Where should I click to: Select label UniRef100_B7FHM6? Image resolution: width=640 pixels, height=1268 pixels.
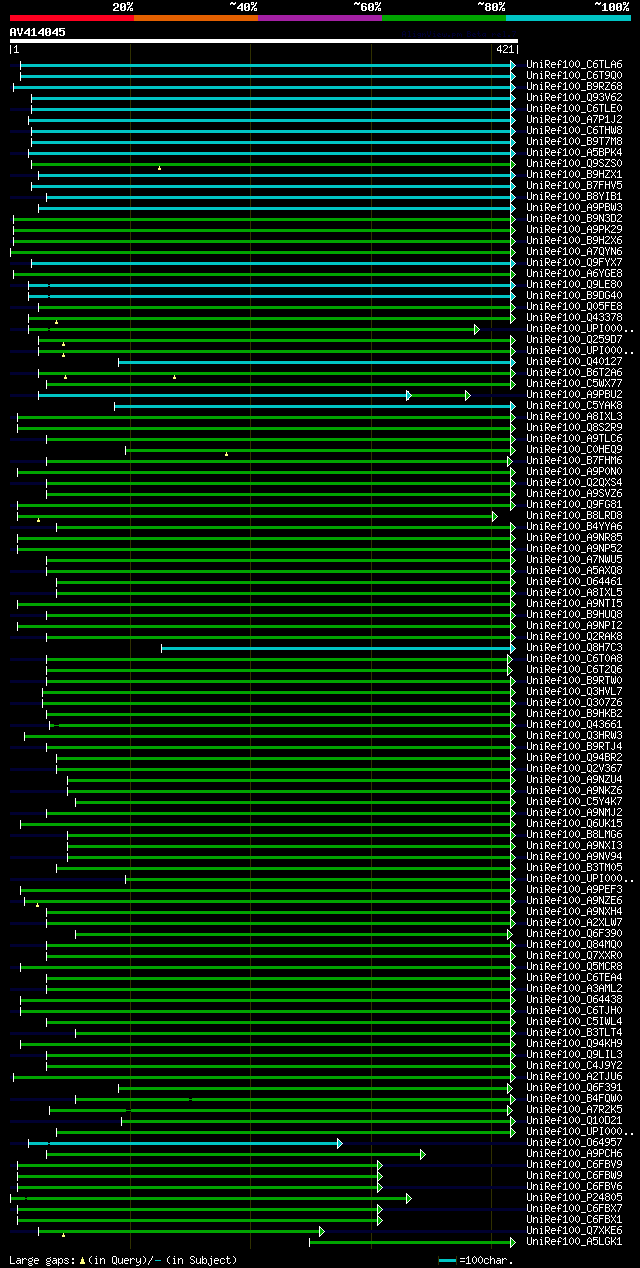tap(574, 461)
